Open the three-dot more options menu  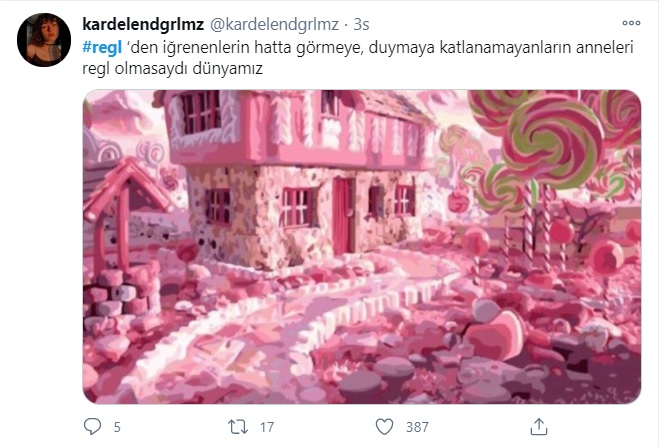pos(631,23)
